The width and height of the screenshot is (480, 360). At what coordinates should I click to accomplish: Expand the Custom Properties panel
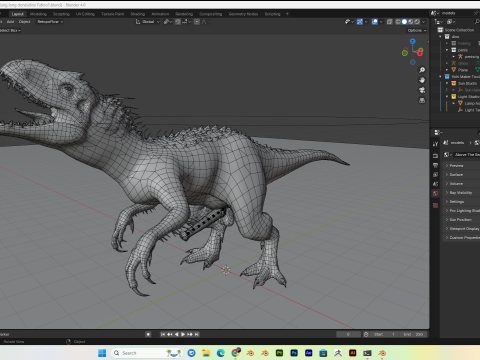(x=461, y=238)
